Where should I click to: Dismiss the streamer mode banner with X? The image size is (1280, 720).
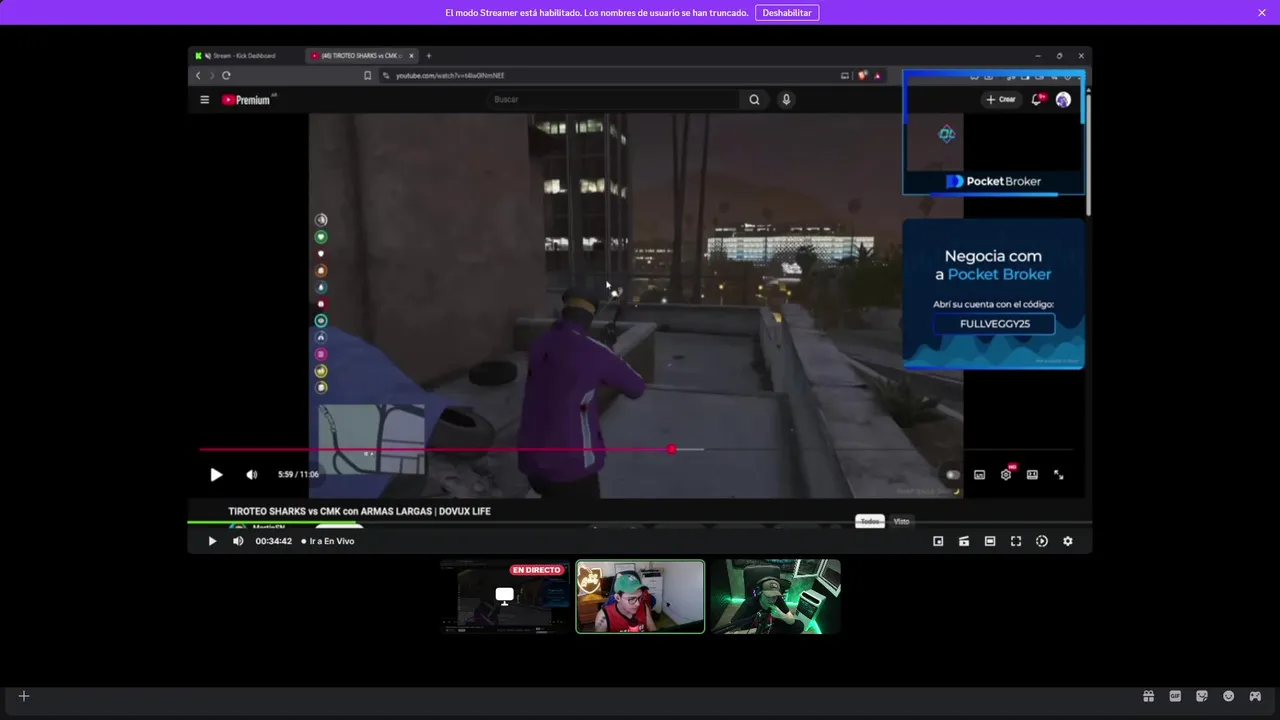pos(1262,13)
